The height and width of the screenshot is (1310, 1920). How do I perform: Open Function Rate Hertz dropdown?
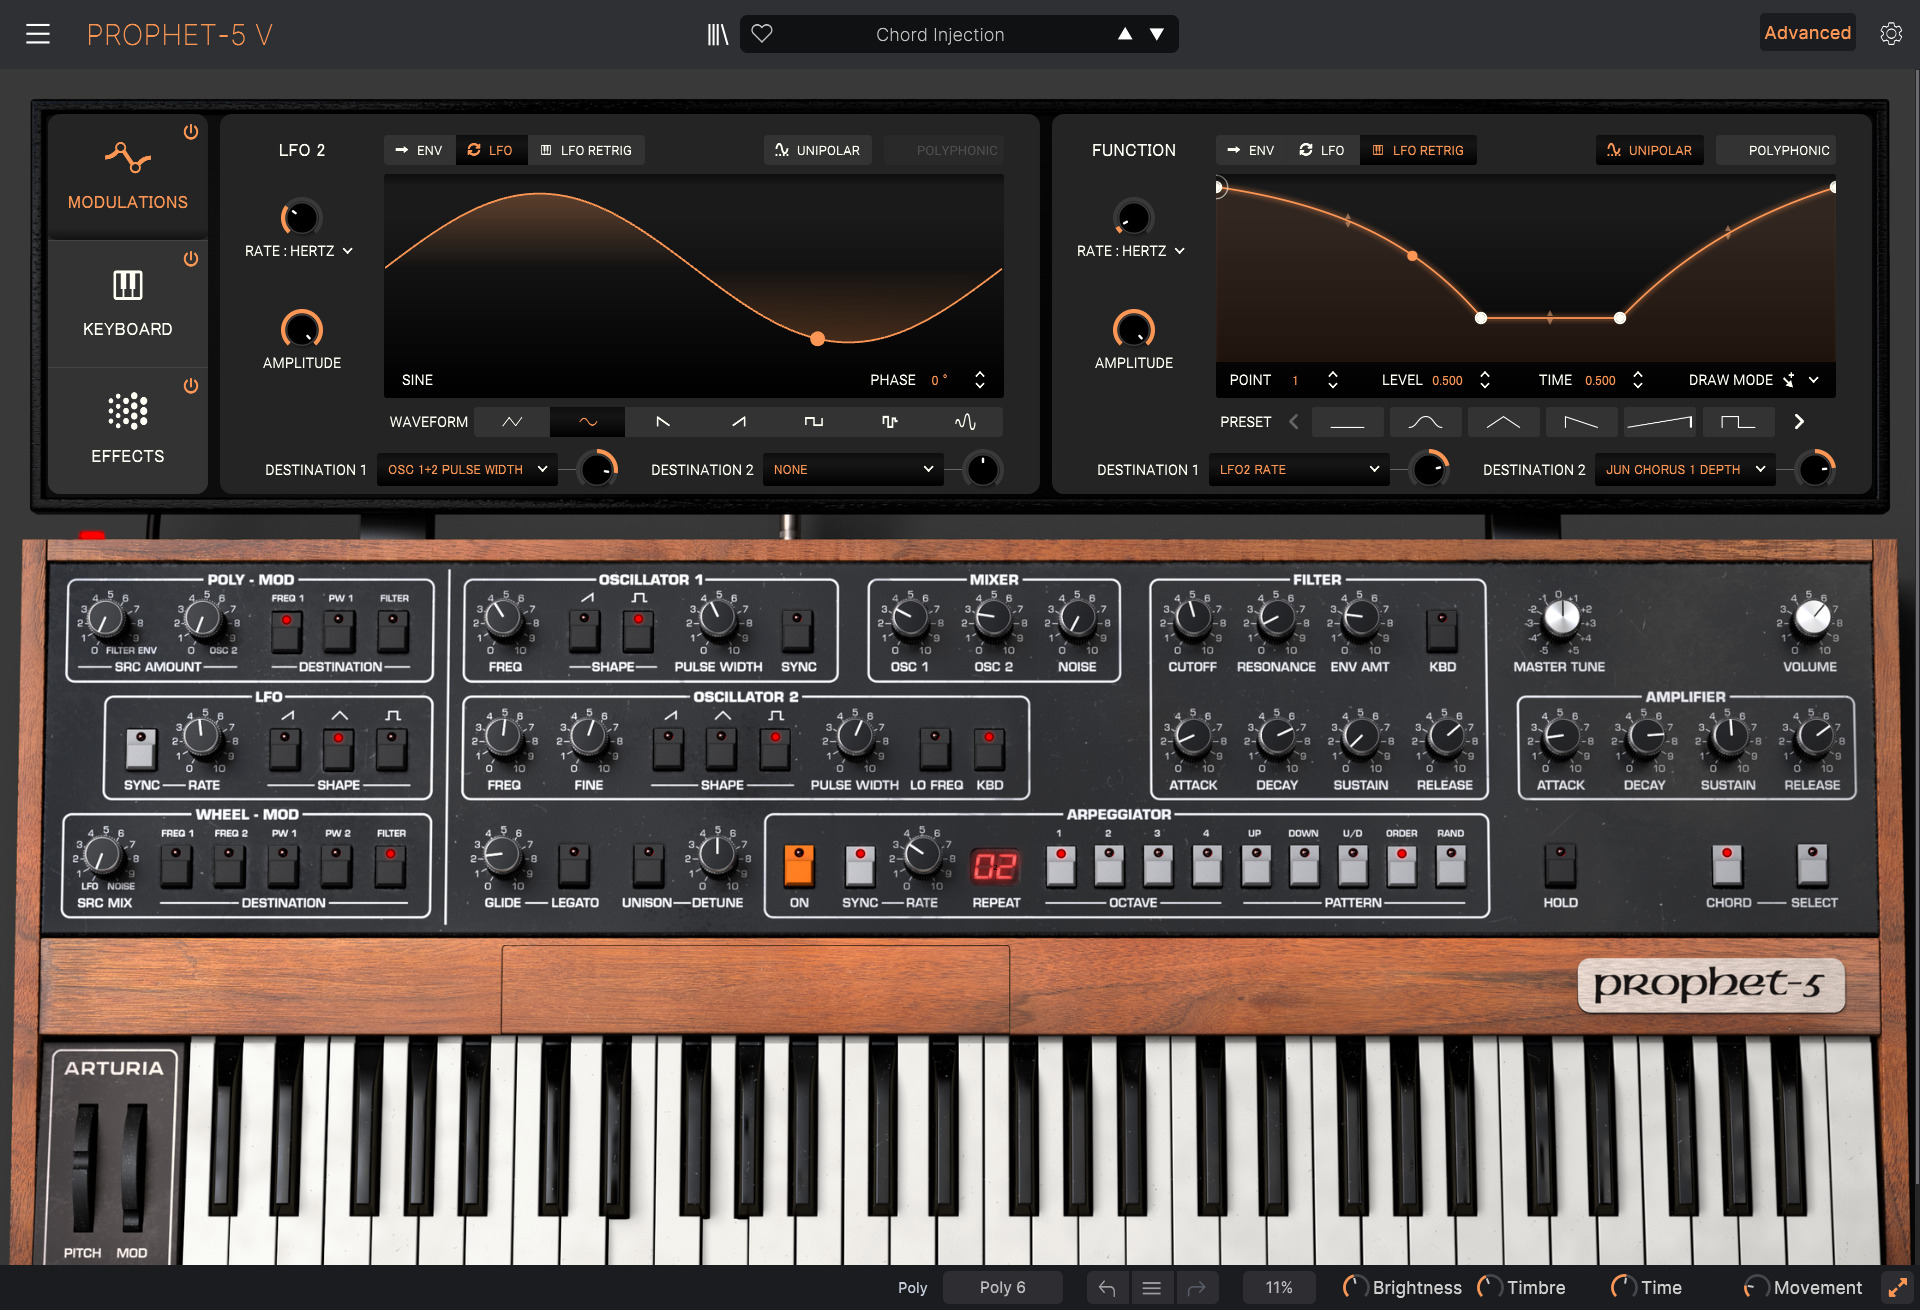tap(1131, 251)
